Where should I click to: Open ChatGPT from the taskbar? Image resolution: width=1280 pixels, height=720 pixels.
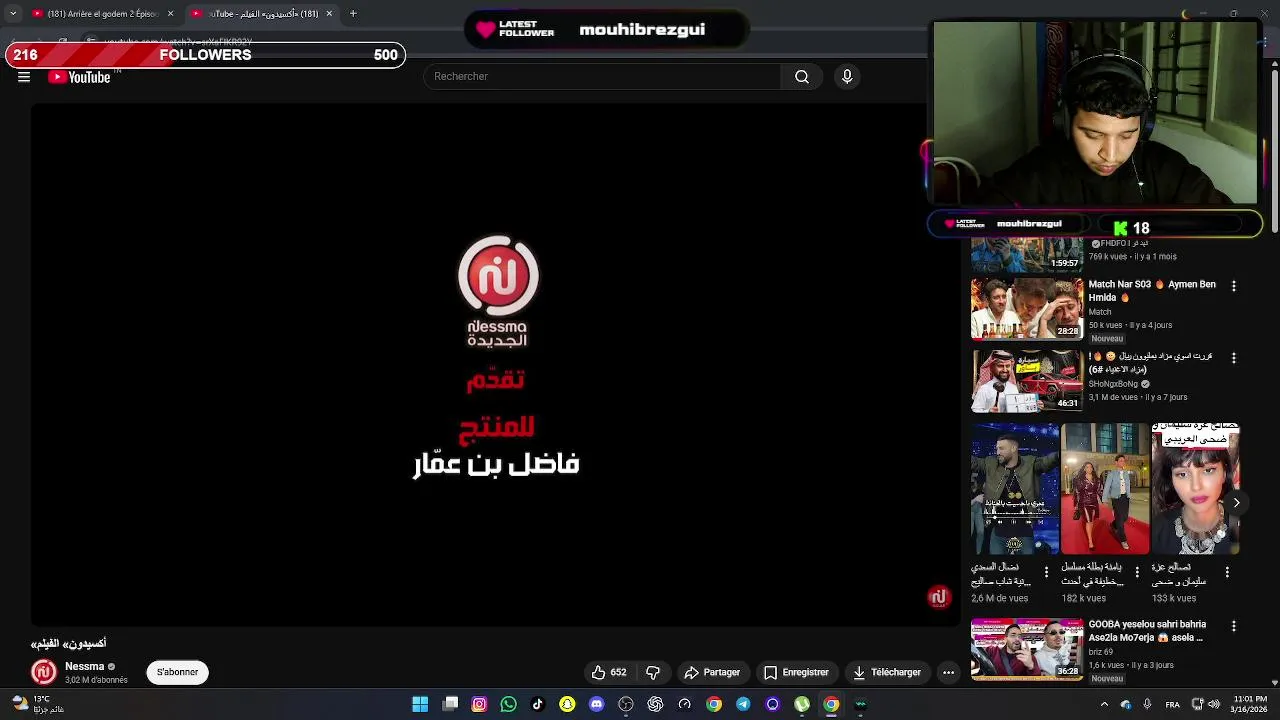[655, 704]
